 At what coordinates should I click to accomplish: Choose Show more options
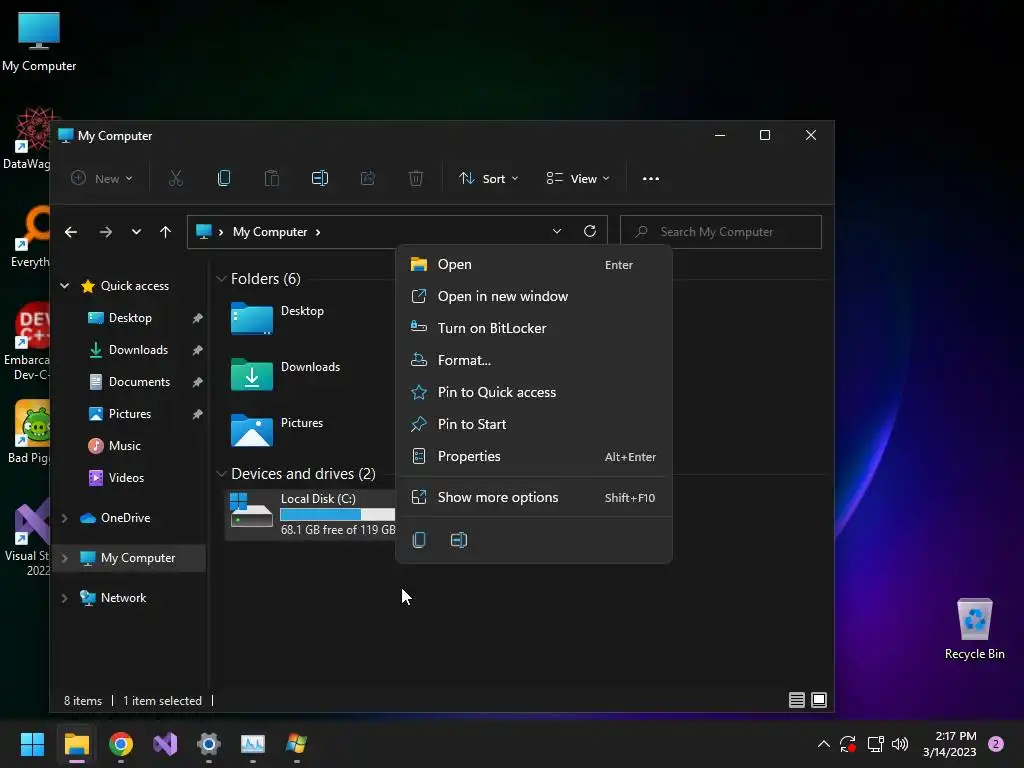pyautogui.click(x=534, y=498)
